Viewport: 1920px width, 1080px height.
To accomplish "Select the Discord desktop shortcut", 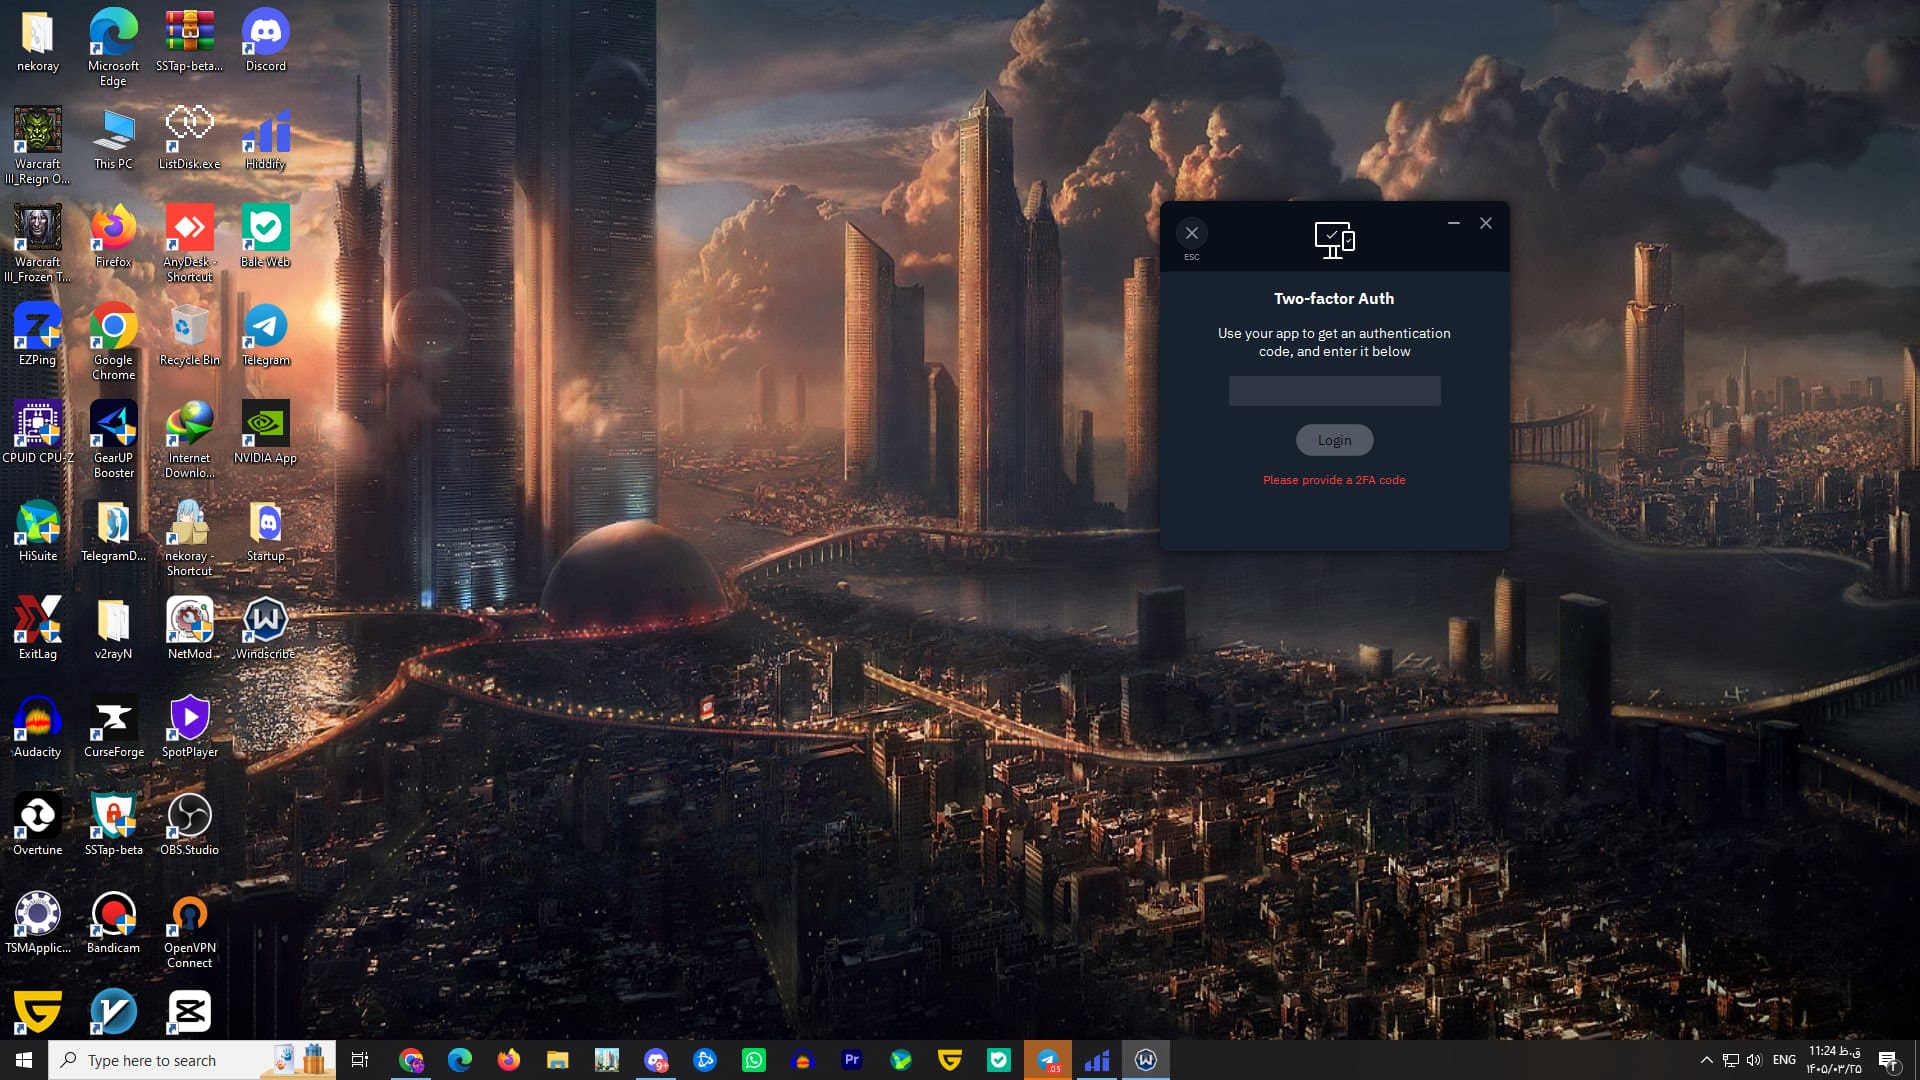I will click(x=265, y=42).
